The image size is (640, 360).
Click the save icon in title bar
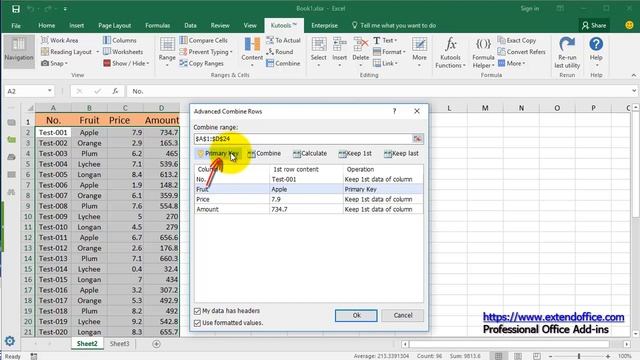16,9
